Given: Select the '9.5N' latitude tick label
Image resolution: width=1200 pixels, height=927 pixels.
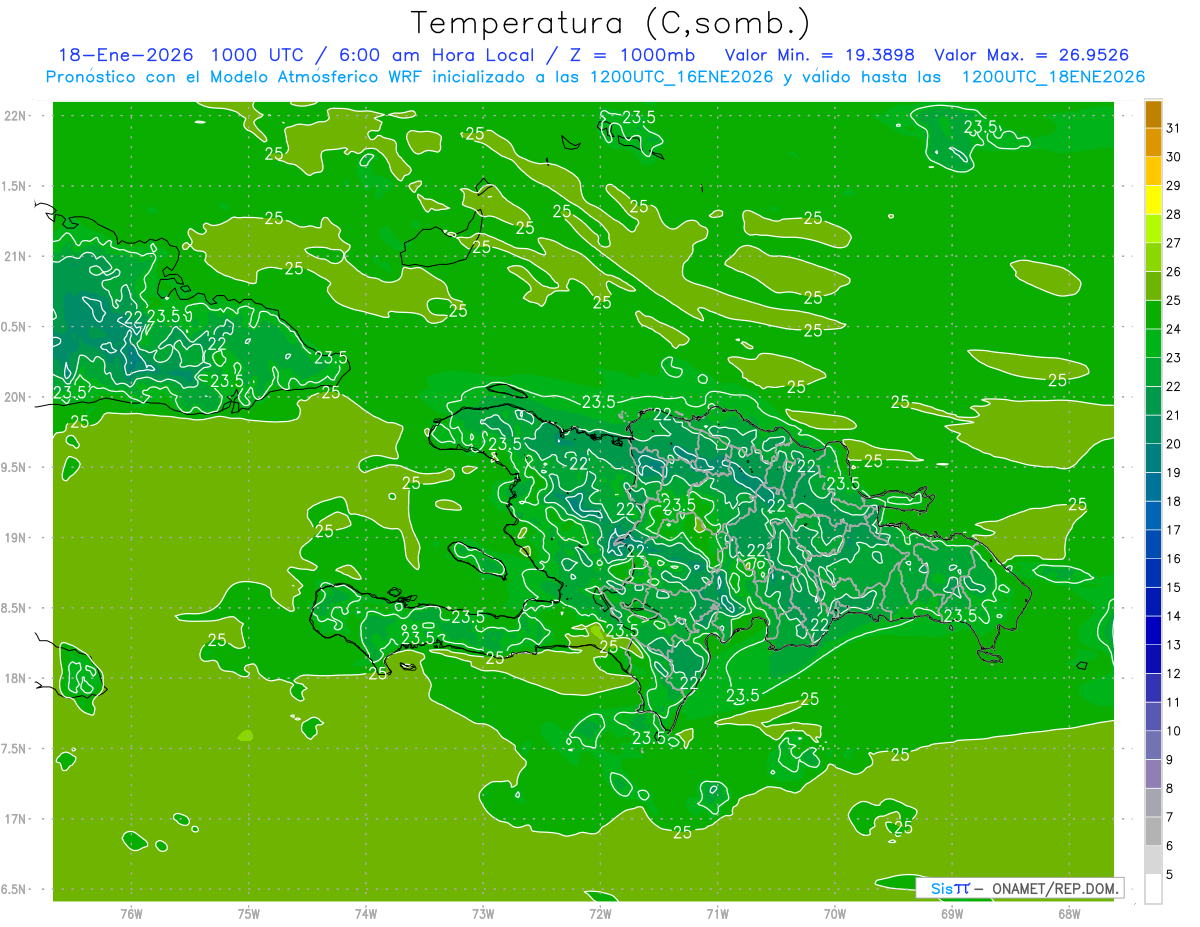Looking at the screenshot, I should (16, 467).
